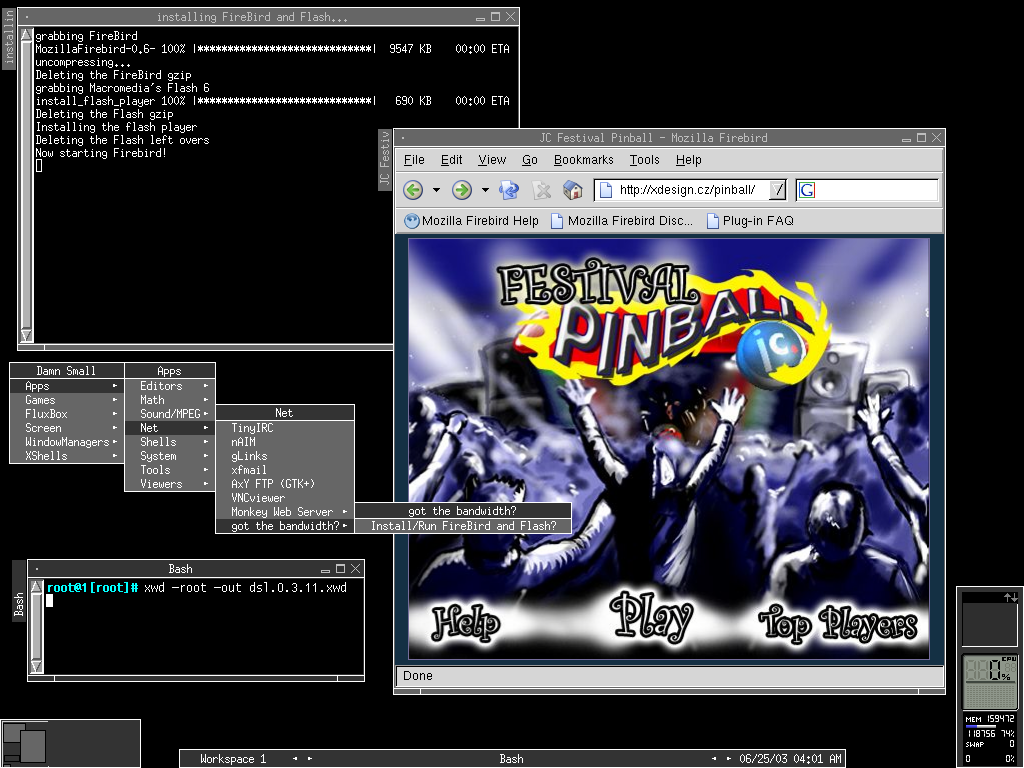Image resolution: width=1024 pixels, height=768 pixels.
Task: Open the Tools menu in Firebird
Action: (x=645, y=160)
